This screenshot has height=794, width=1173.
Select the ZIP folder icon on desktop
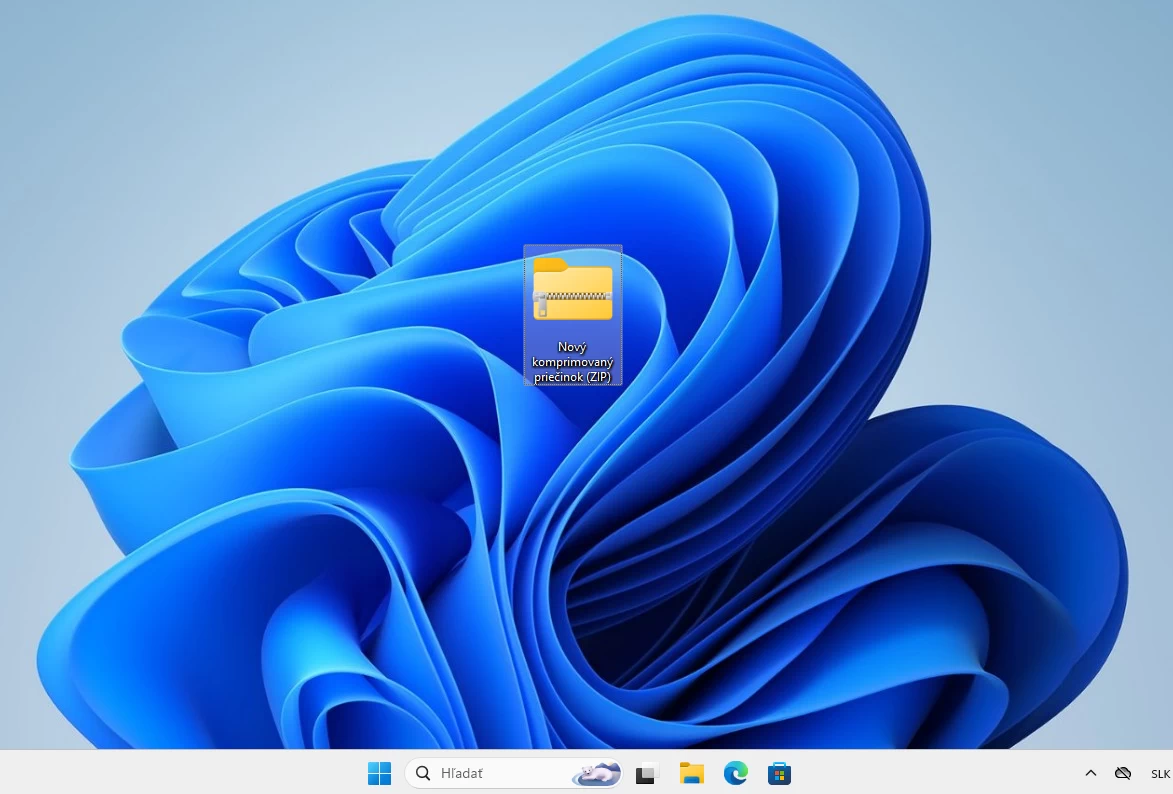point(573,290)
